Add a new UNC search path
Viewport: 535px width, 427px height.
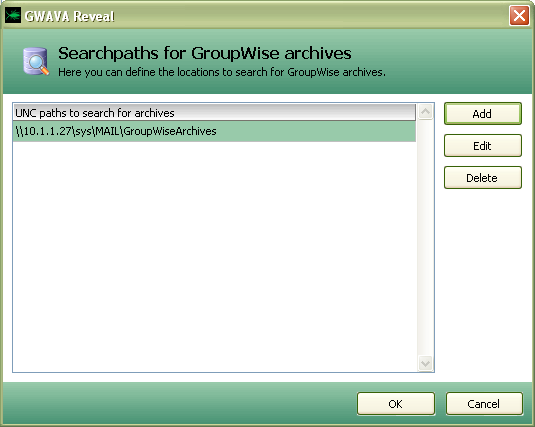tap(482, 114)
